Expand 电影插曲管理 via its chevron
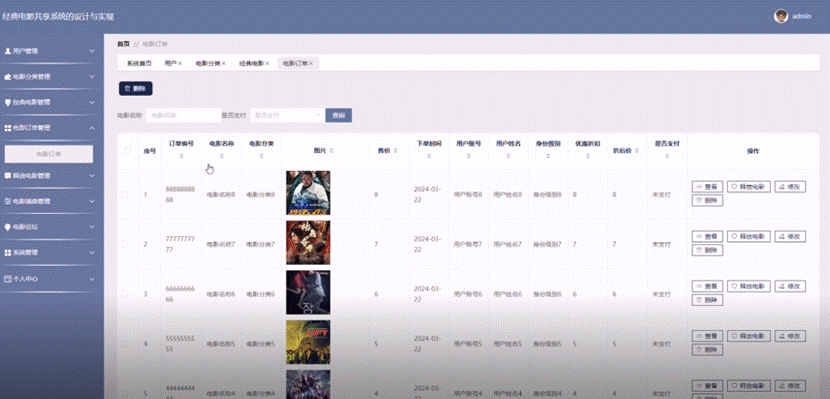 pos(92,201)
